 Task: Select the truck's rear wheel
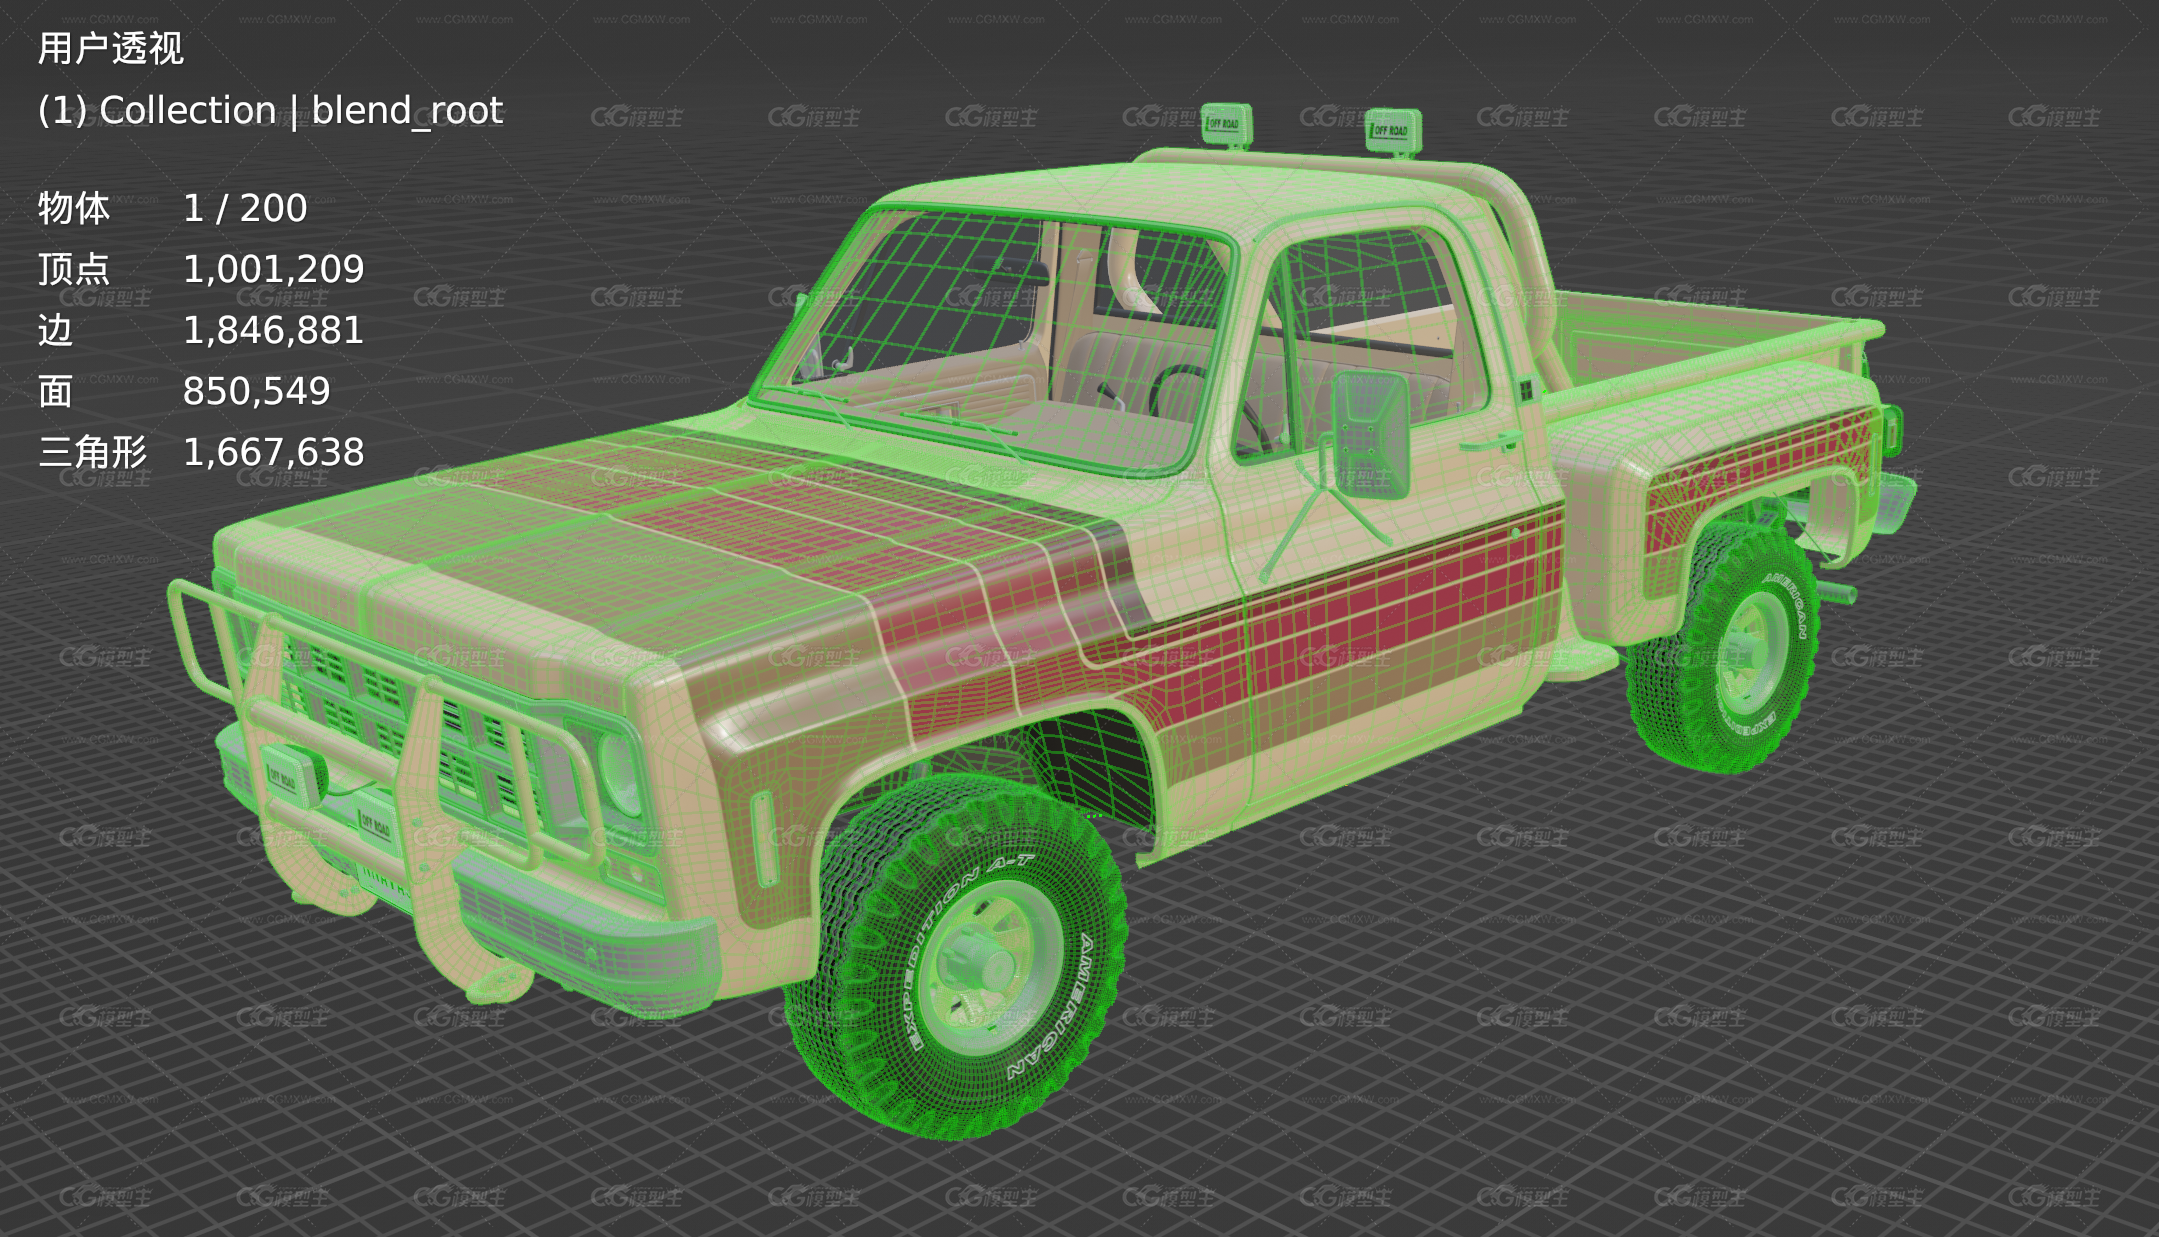click(1722, 647)
